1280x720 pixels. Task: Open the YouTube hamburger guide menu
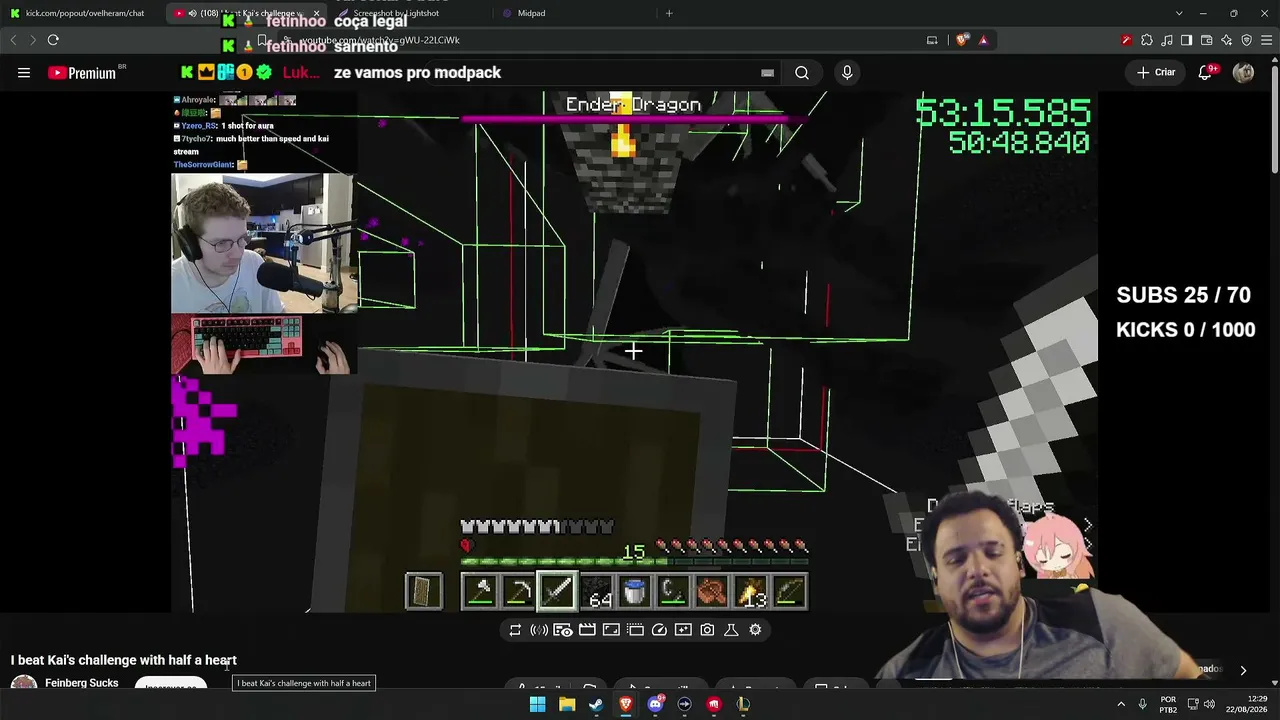[x=24, y=72]
